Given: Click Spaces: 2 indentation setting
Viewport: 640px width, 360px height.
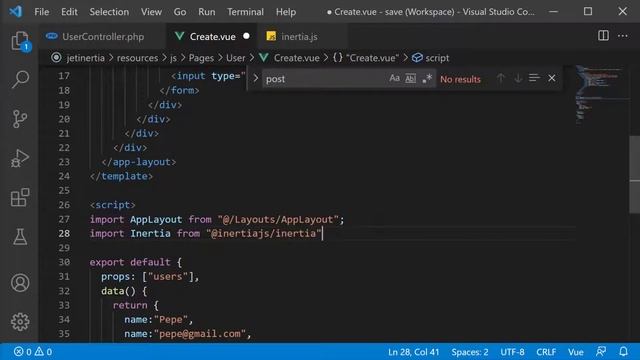Looking at the screenshot, I should tap(469, 351).
